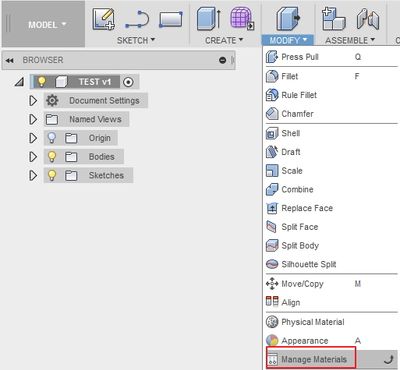Open the MODEL workspace dropdown

(47, 25)
